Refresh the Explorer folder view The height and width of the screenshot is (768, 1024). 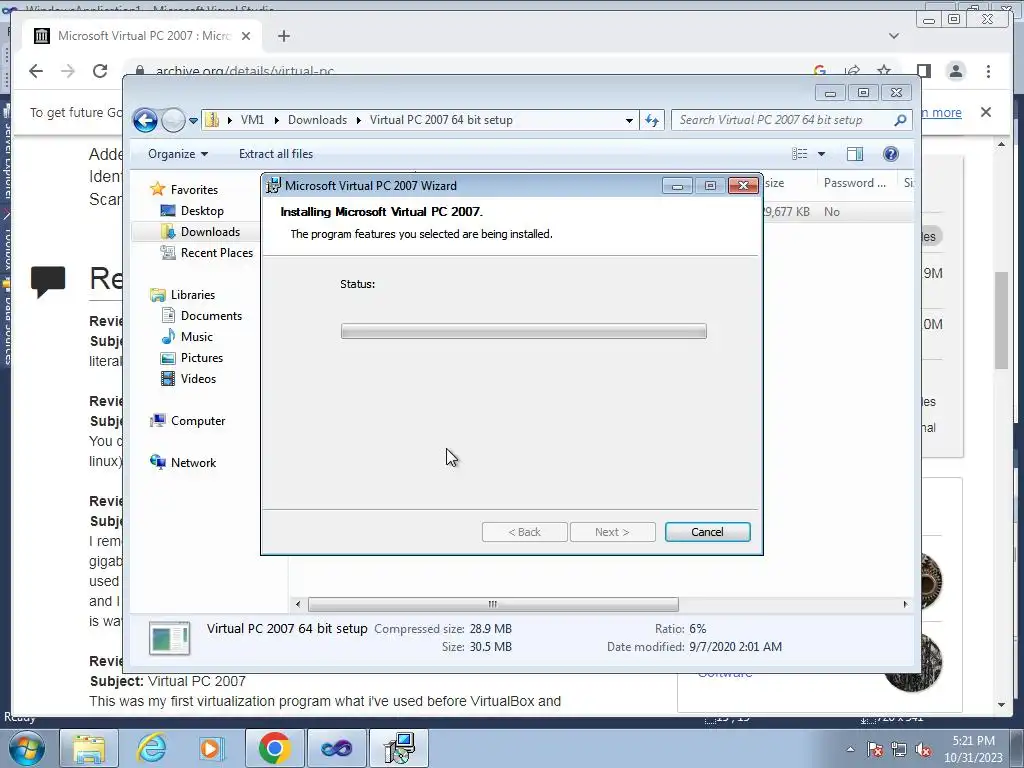(652, 120)
